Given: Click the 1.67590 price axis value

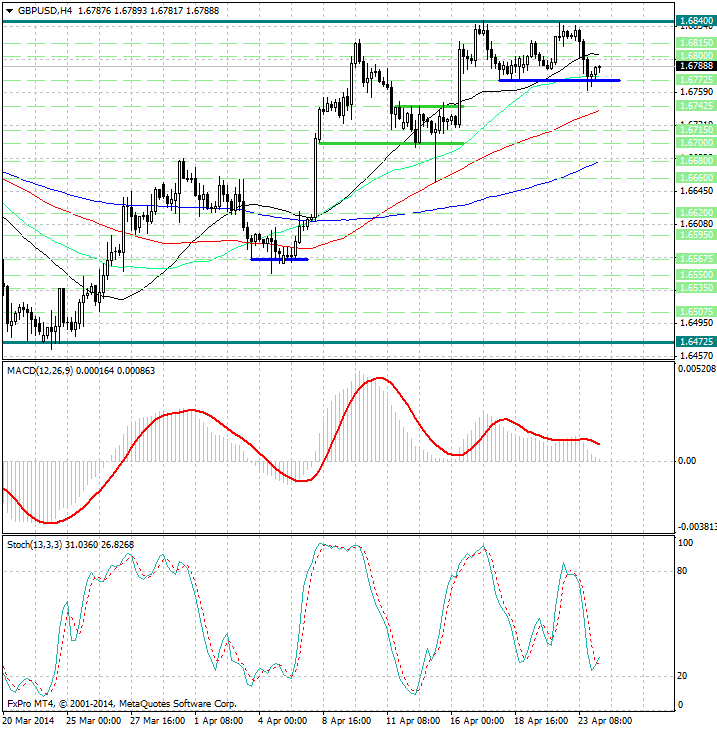Looking at the screenshot, I should coord(696,92).
